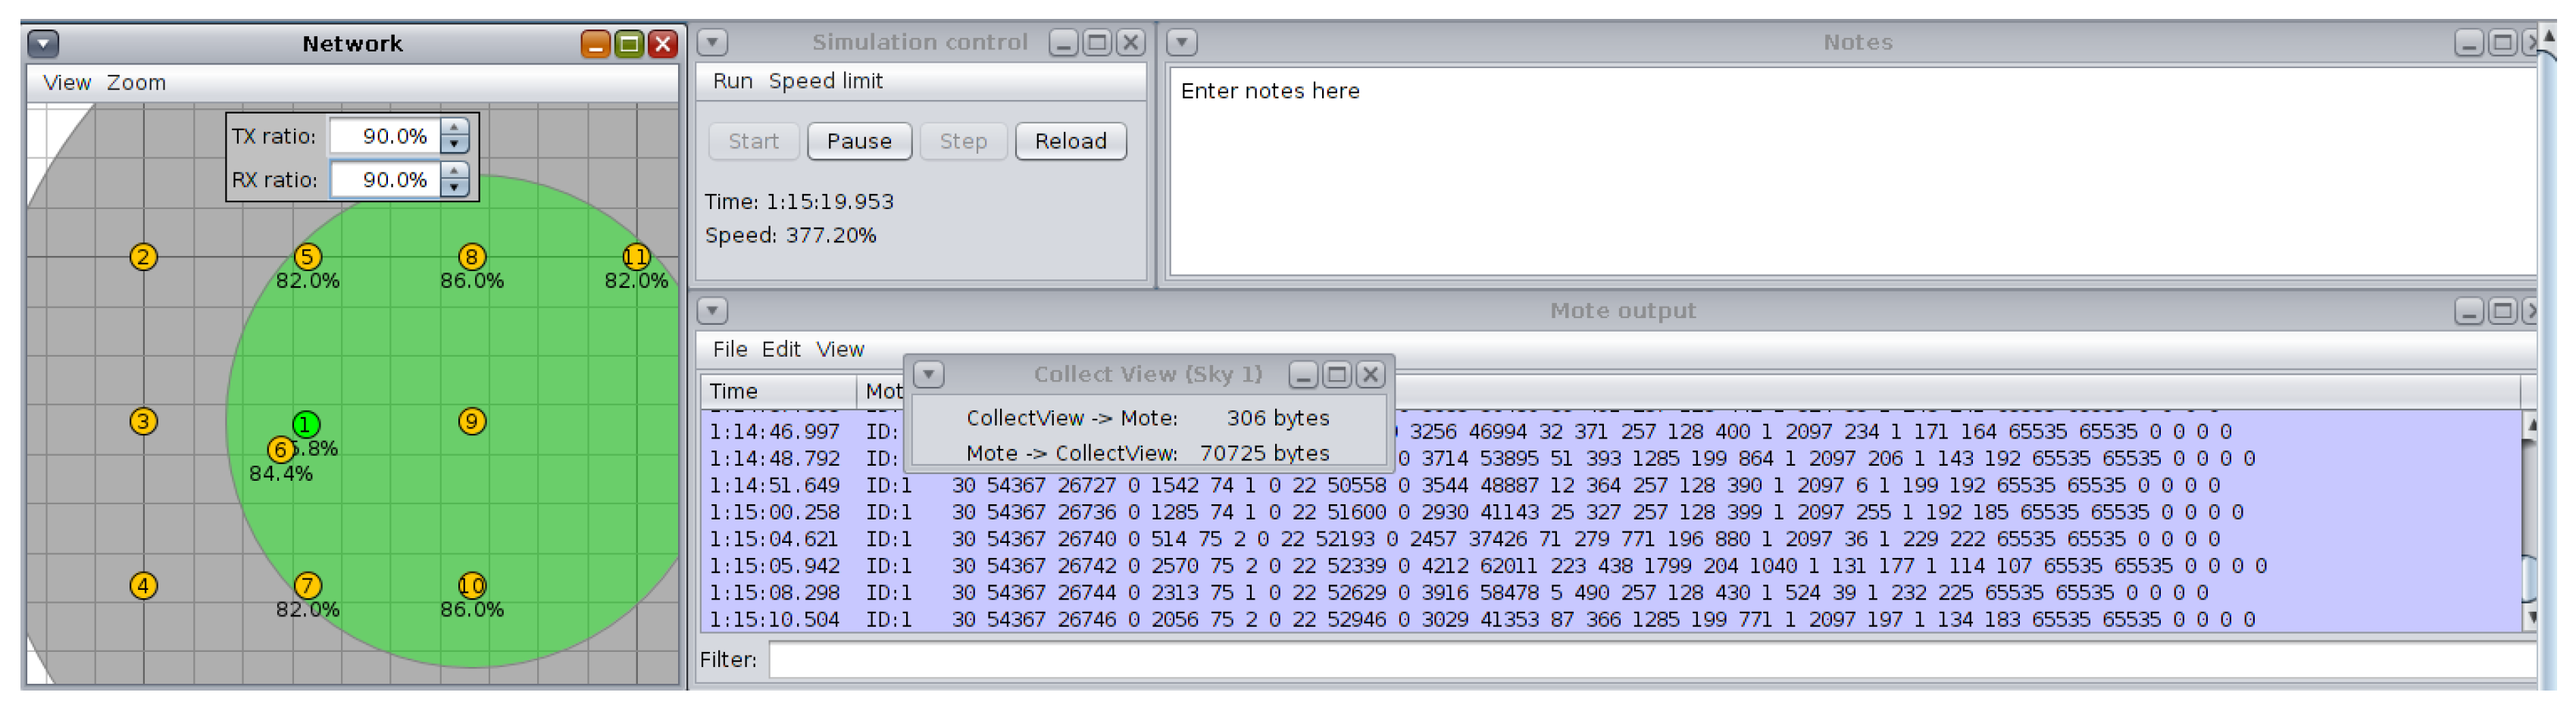The image size is (2576, 711).
Task: Select mote 6 in the Network view
Action: click(281, 450)
